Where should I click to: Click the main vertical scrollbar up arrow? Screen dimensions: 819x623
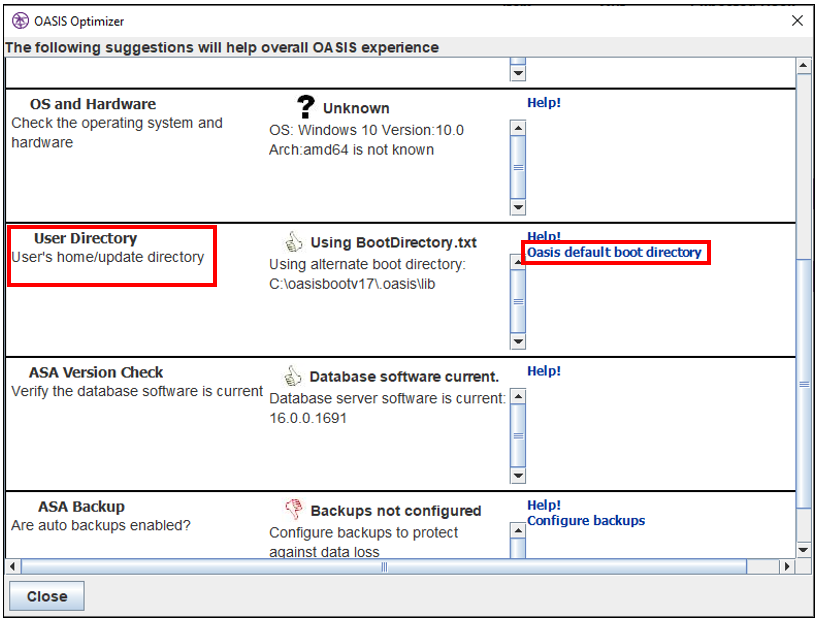click(x=803, y=66)
